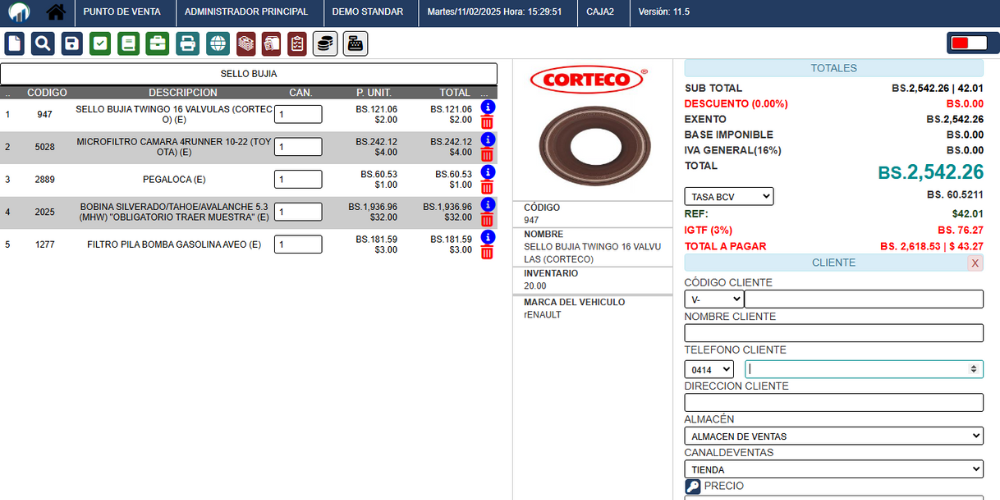Screen dimensions: 1000x500
Task: Save the sale with floppy disk icon
Action: click(x=72, y=44)
